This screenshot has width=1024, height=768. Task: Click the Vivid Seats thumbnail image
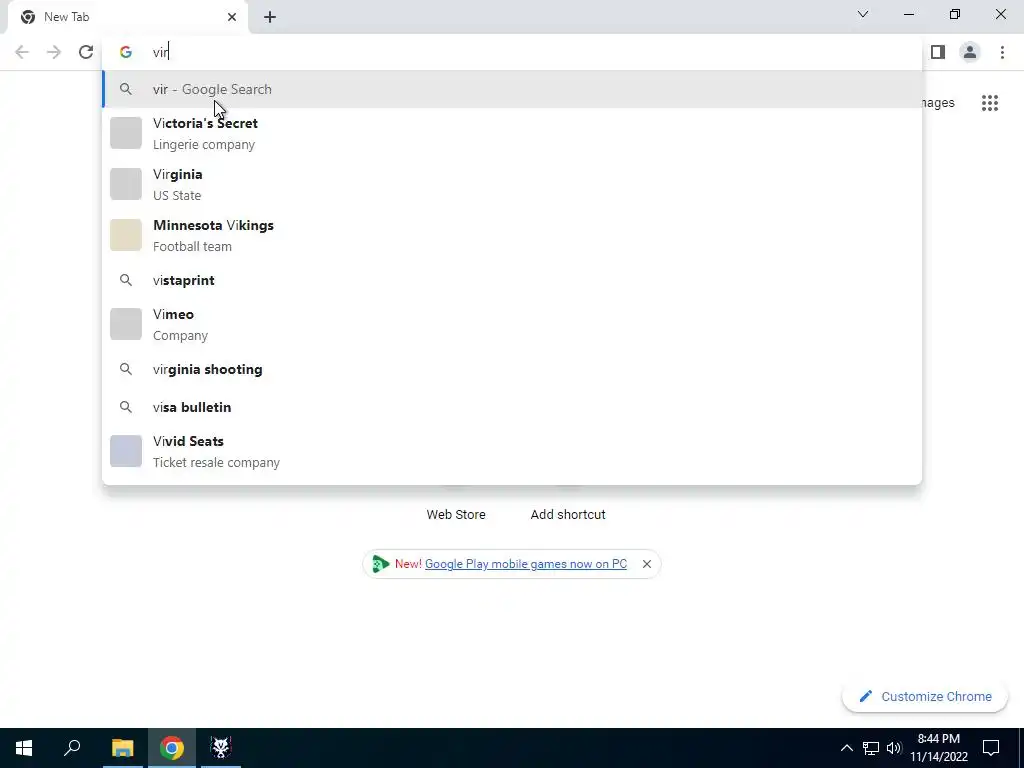[126, 451]
